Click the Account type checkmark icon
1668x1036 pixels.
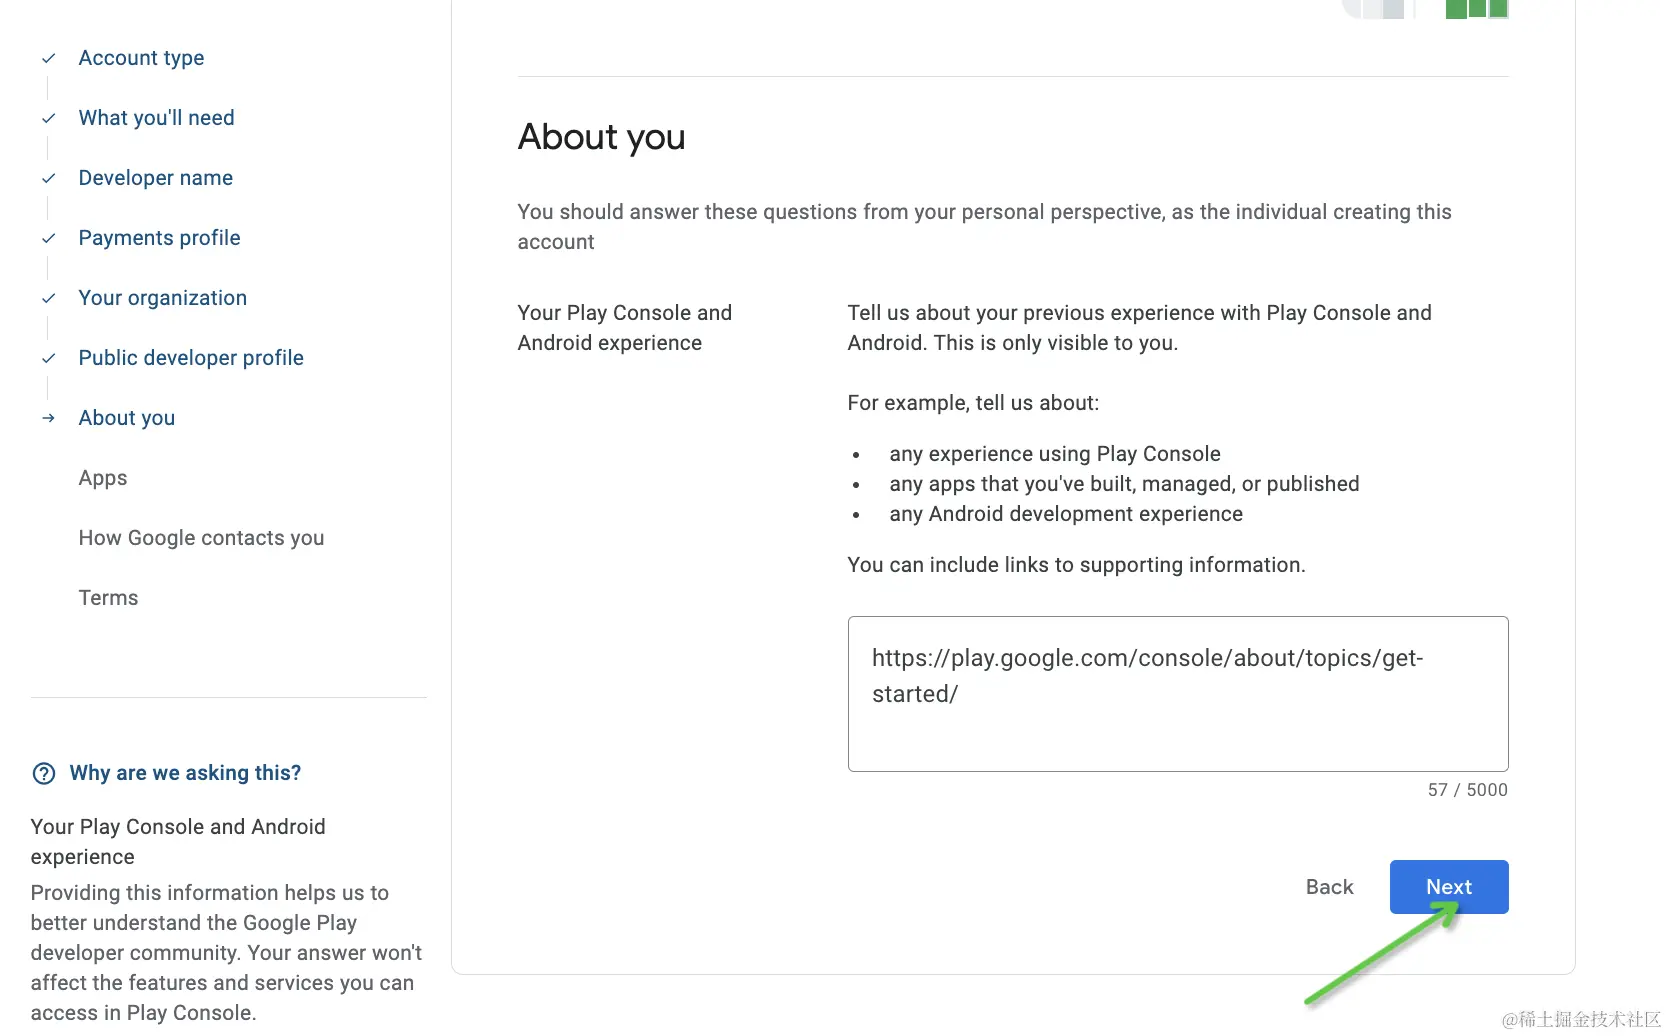point(48,58)
